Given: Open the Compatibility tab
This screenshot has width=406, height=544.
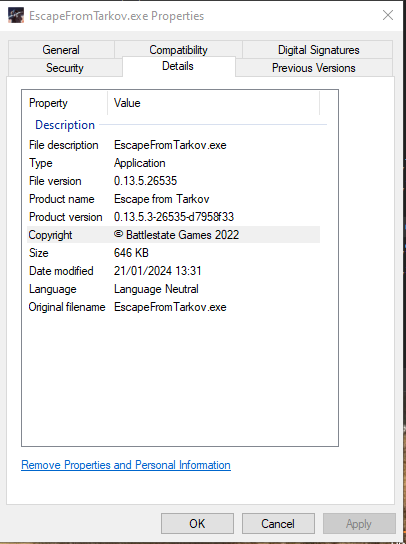Looking at the screenshot, I should (x=178, y=50).
